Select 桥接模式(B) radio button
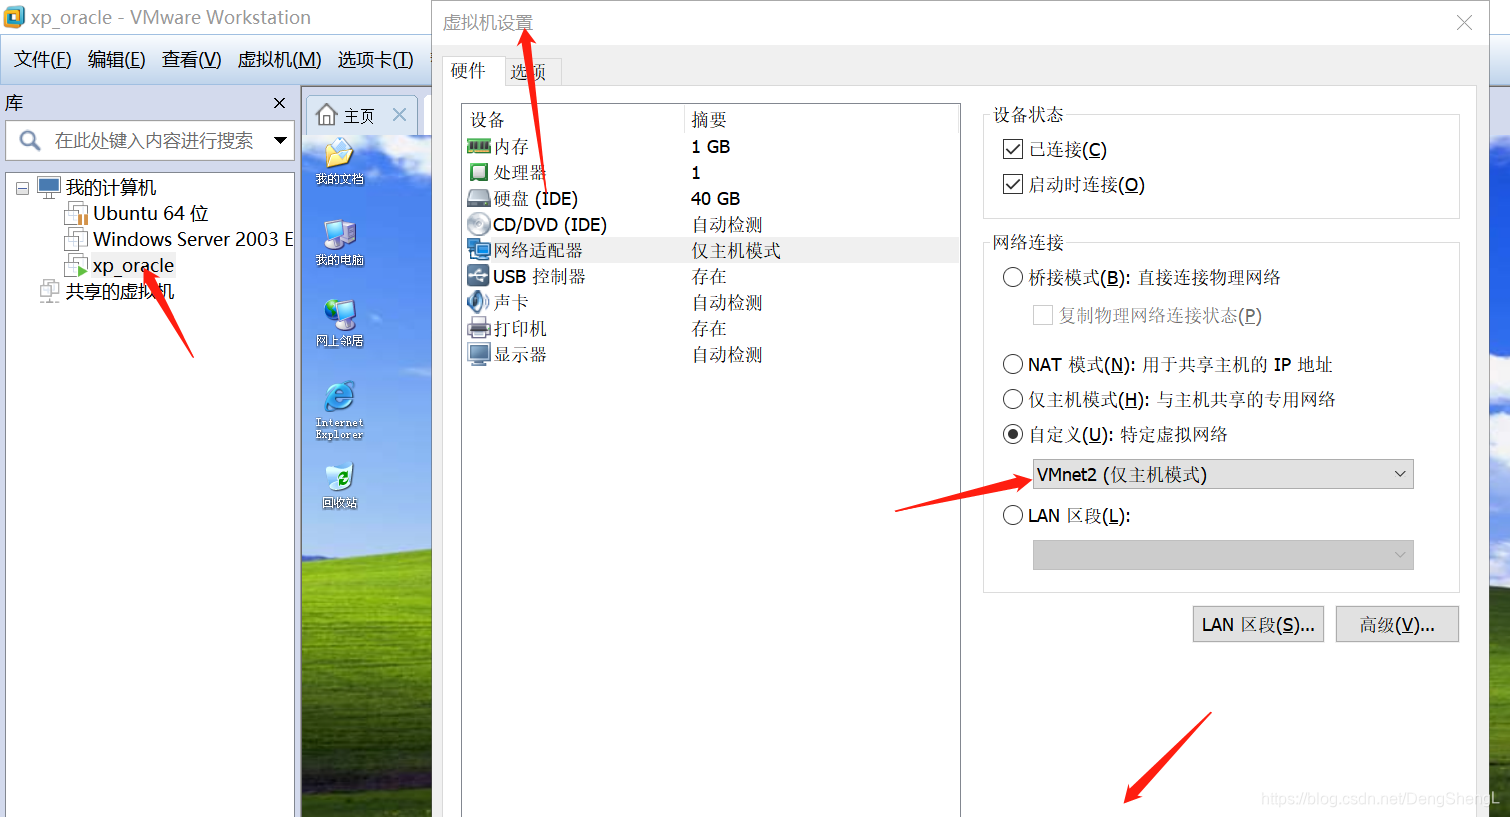The width and height of the screenshot is (1510, 817). tap(1013, 277)
